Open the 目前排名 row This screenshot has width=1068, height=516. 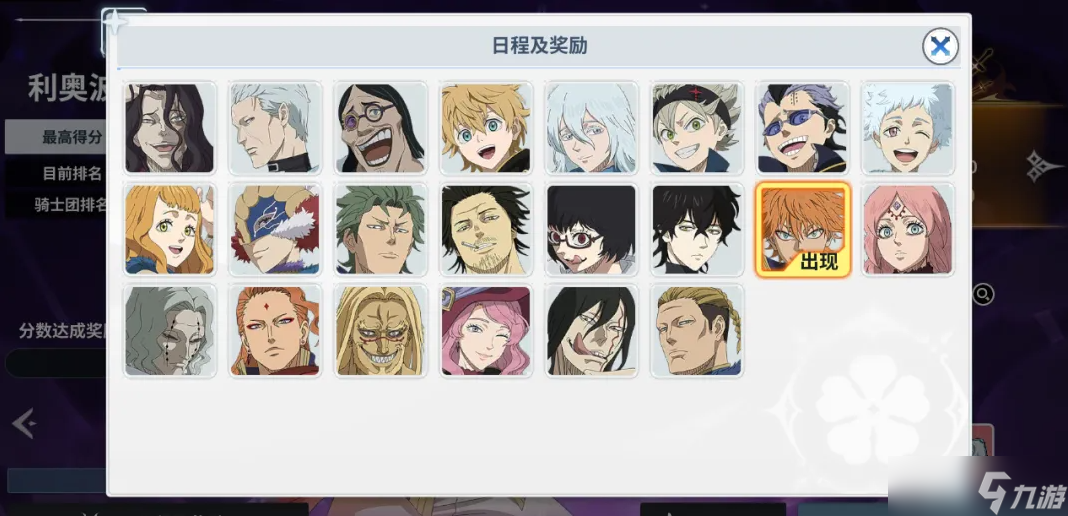(57, 174)
